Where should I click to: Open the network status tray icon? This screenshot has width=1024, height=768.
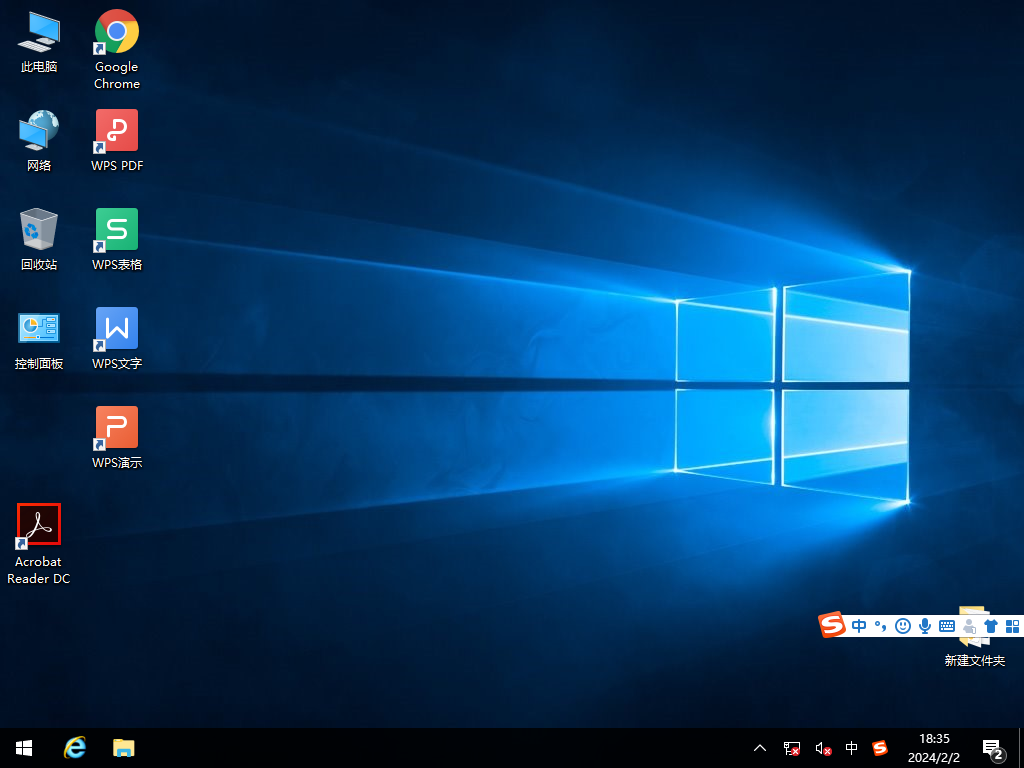[x=792, y=748]
